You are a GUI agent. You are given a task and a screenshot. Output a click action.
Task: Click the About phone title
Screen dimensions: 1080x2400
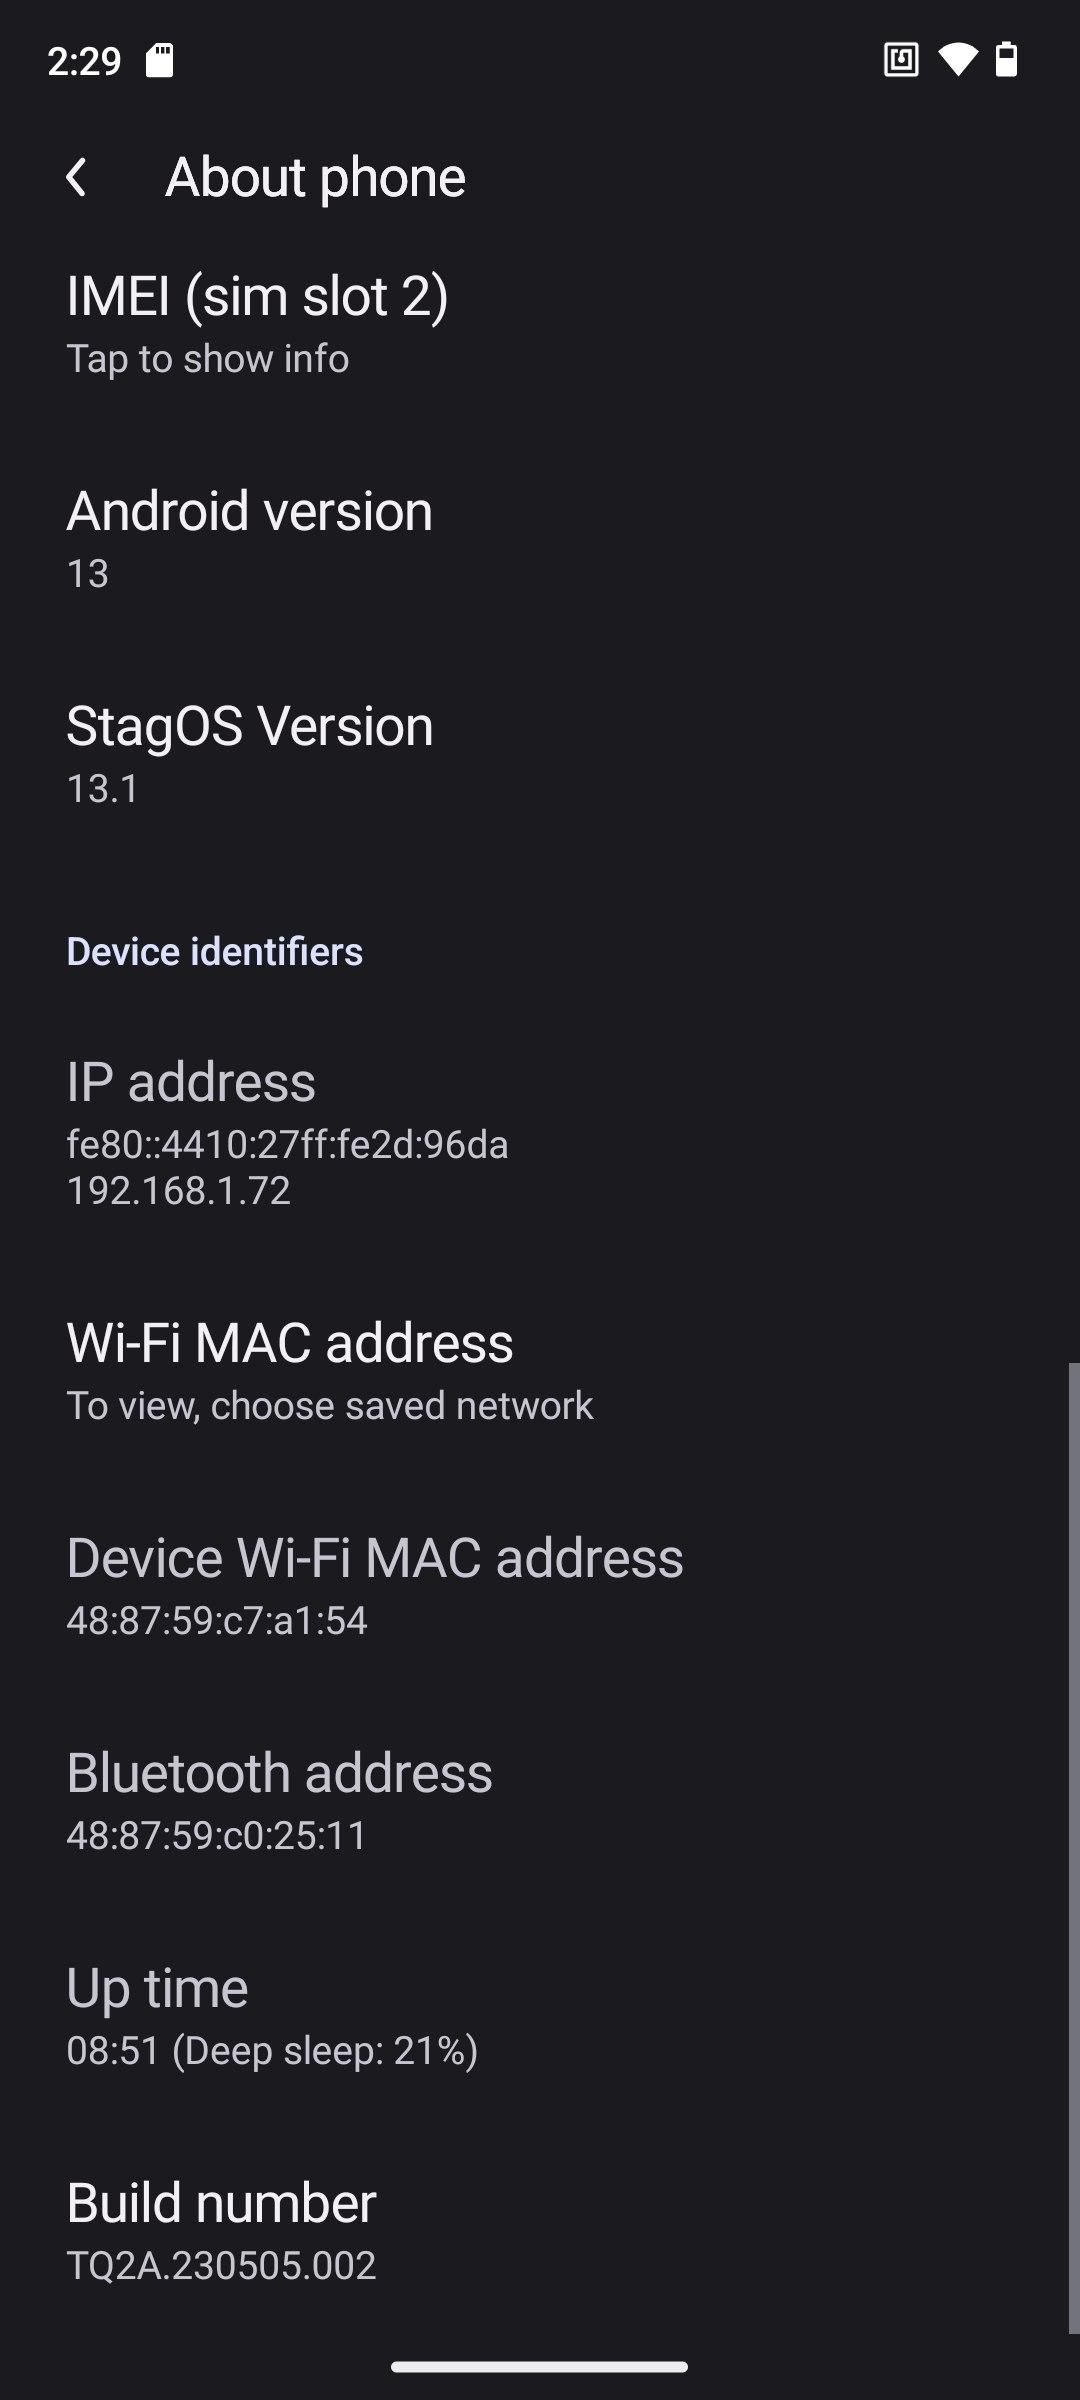tap(315, 177)
